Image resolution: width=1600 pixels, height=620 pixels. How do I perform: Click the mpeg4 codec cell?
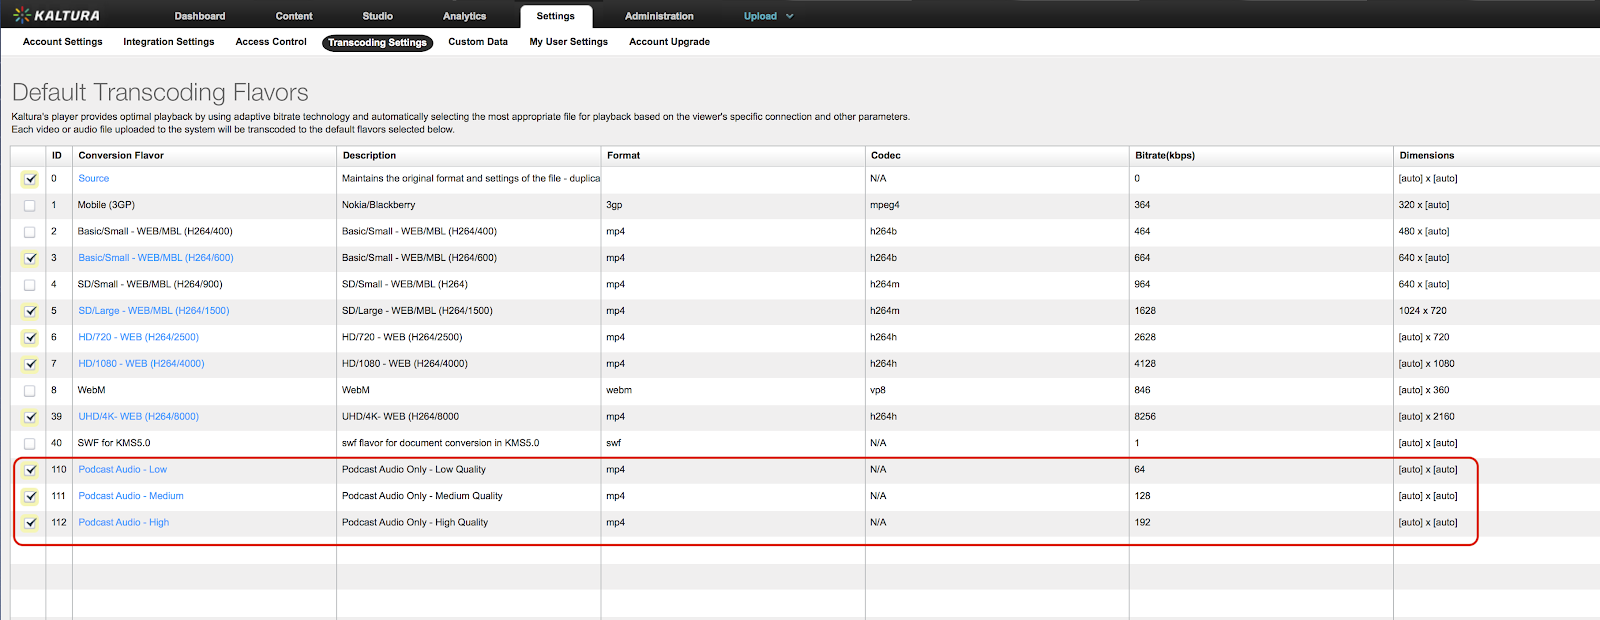[885, 205]
